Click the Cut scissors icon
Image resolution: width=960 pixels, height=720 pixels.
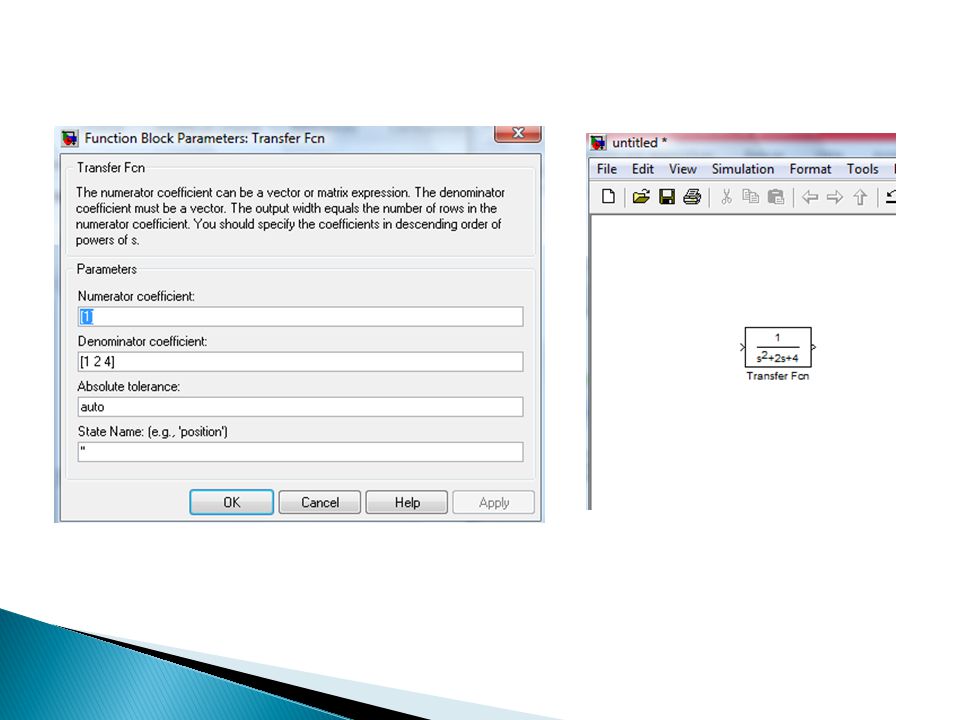click(726, 197)
